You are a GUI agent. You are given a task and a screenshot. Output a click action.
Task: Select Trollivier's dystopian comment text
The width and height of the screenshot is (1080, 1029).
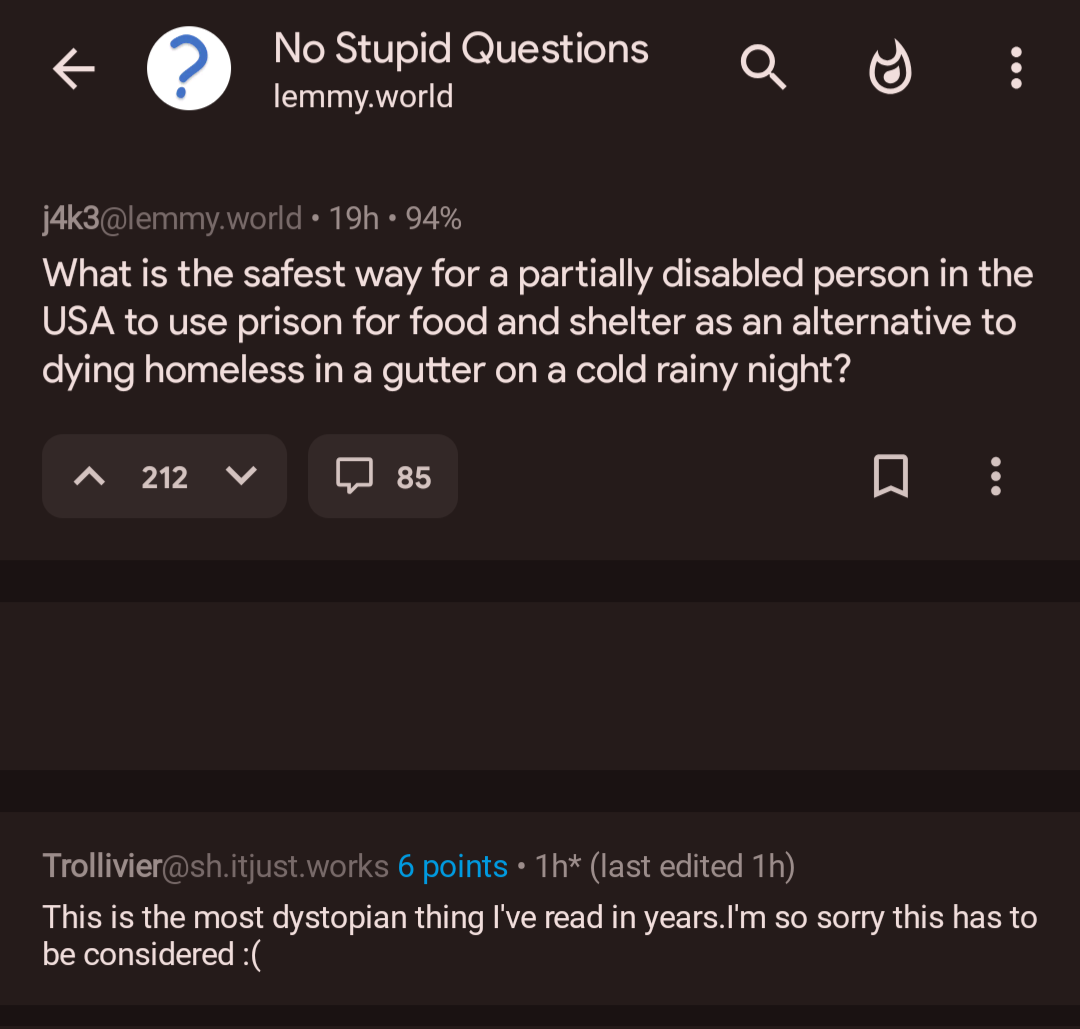[x=540, y=935]
